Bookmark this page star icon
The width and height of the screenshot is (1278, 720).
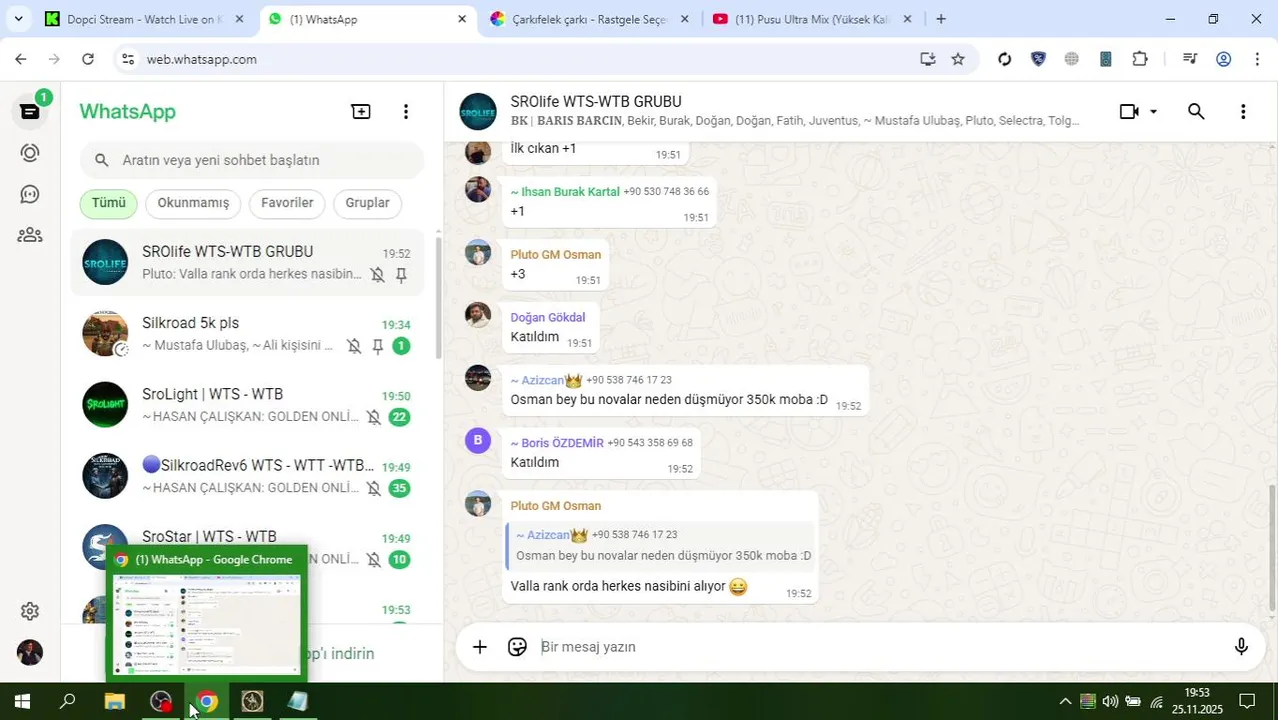point(958,59)
